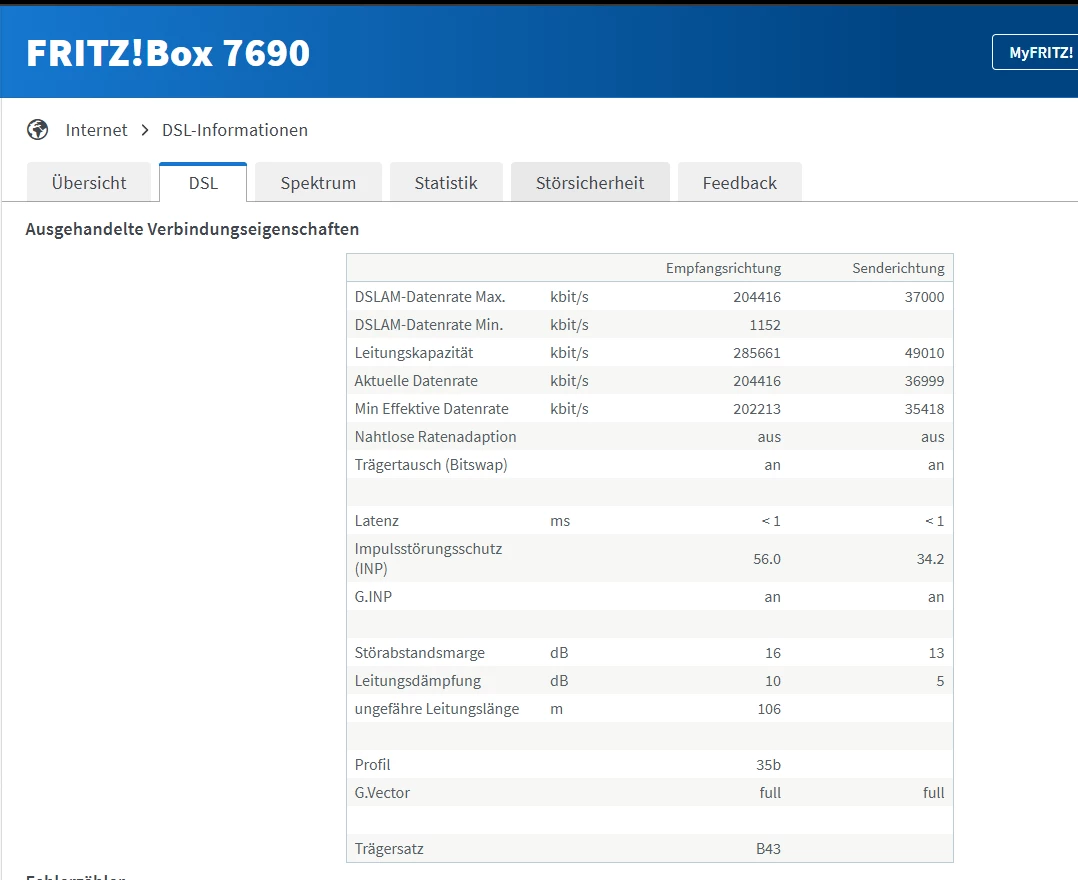Go to Internet breadcrumb link
This screenshot has height=880, width=1078.
point(96,130)
